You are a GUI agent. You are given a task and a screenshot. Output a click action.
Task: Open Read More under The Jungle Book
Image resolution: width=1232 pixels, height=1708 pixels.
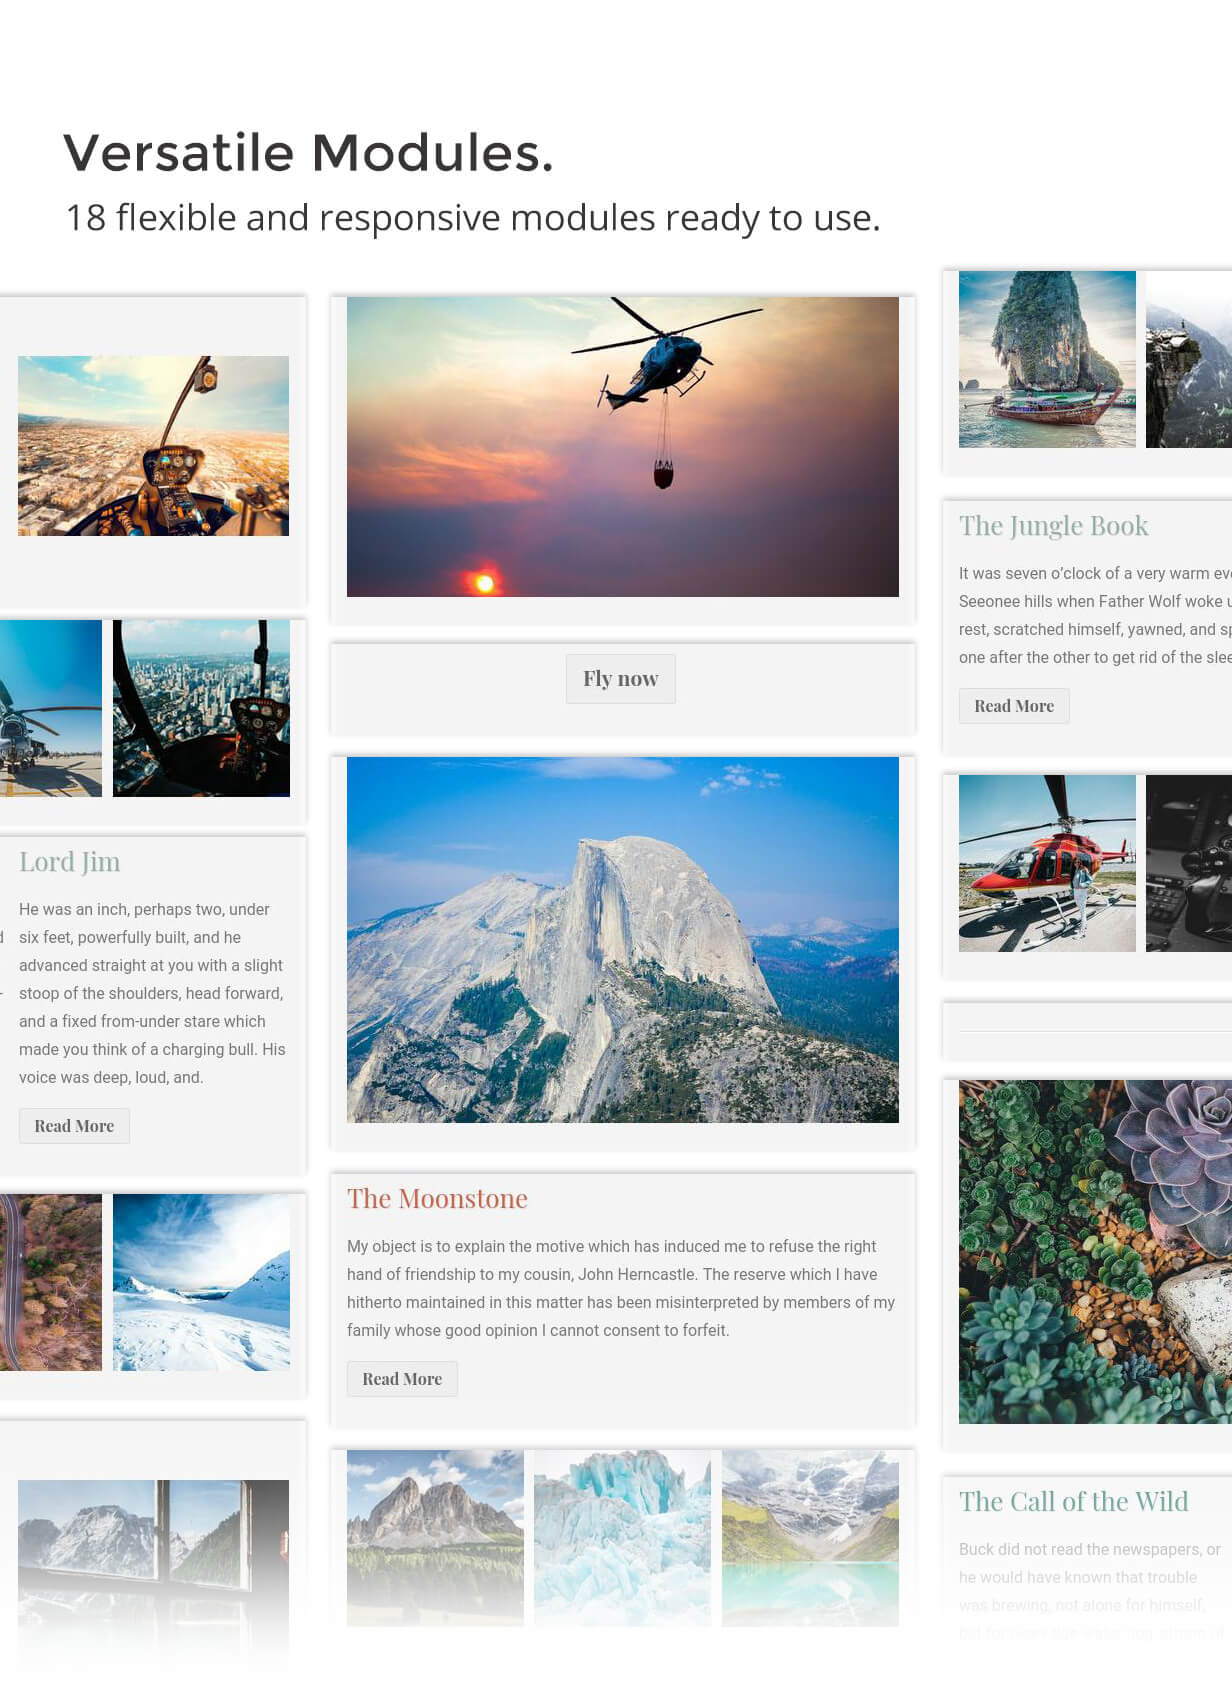pyautogui.click(x=1014, y=706)
